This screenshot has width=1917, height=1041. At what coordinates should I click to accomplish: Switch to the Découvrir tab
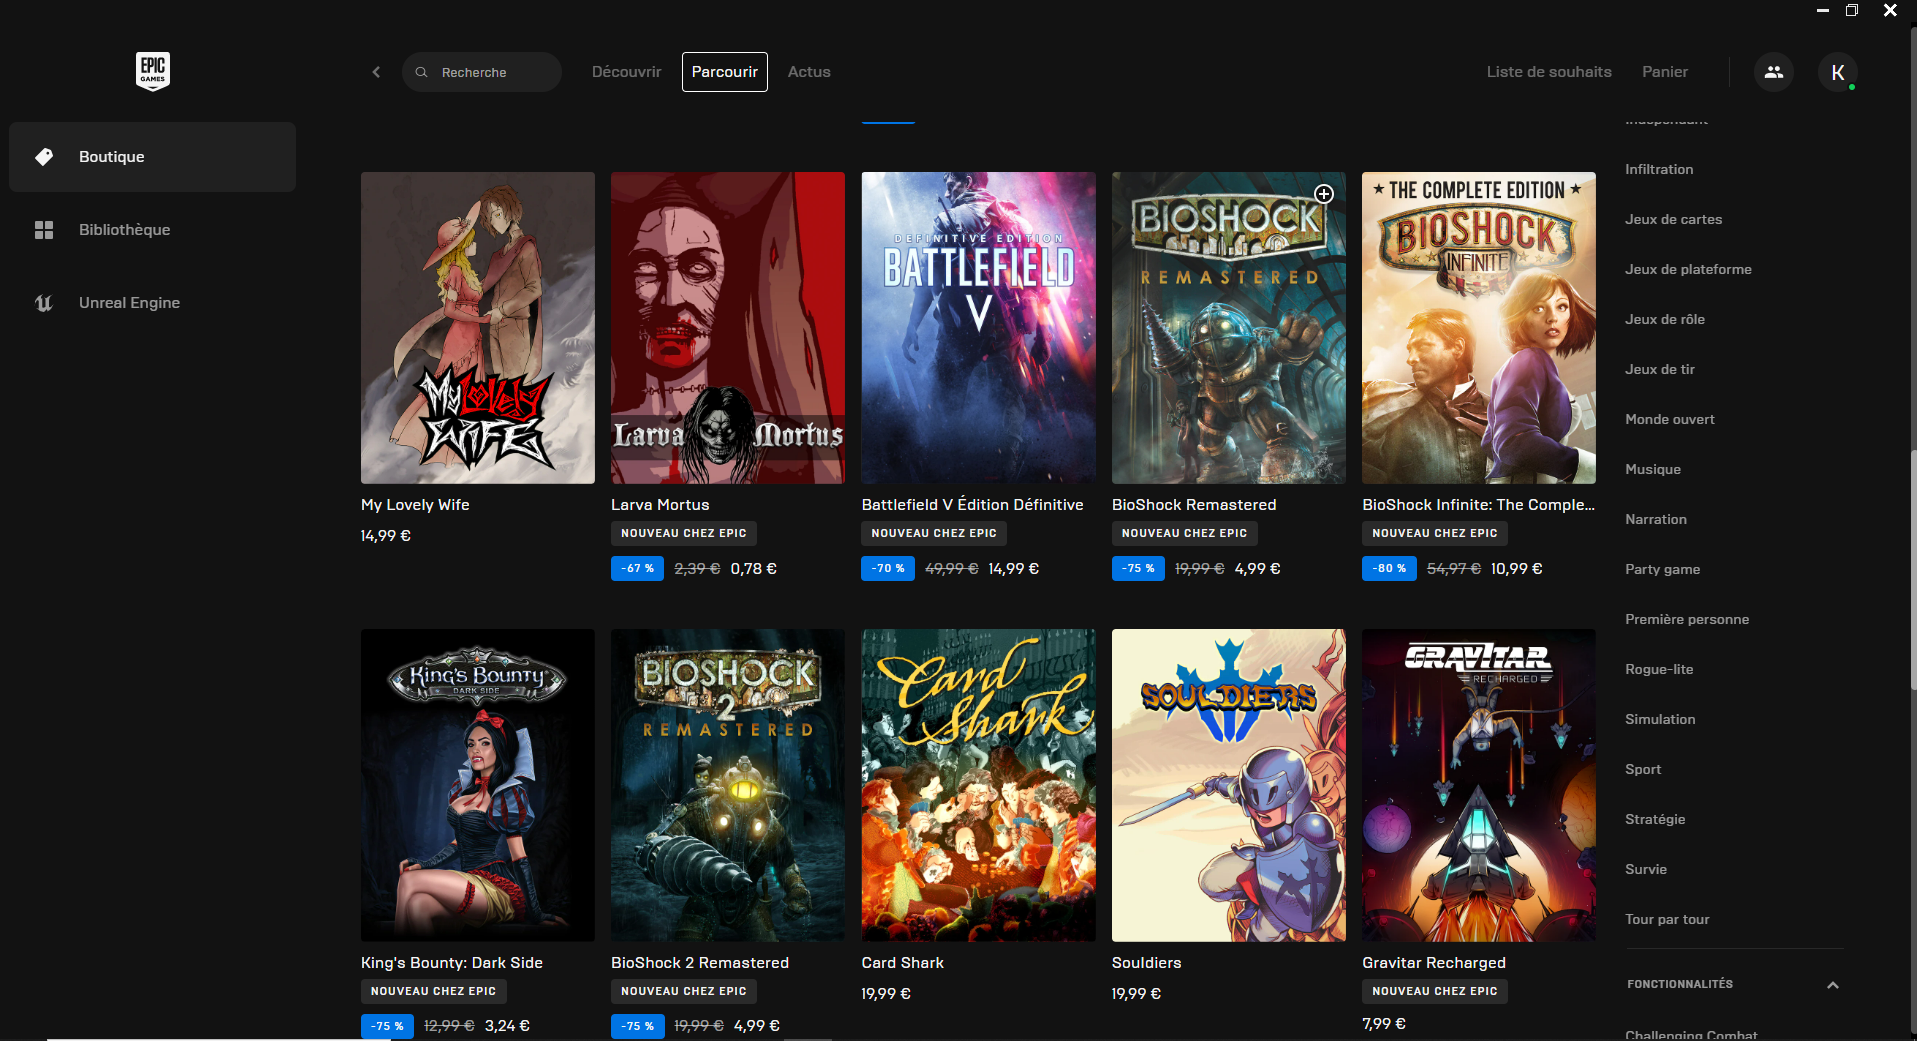[x=625, y=71]
